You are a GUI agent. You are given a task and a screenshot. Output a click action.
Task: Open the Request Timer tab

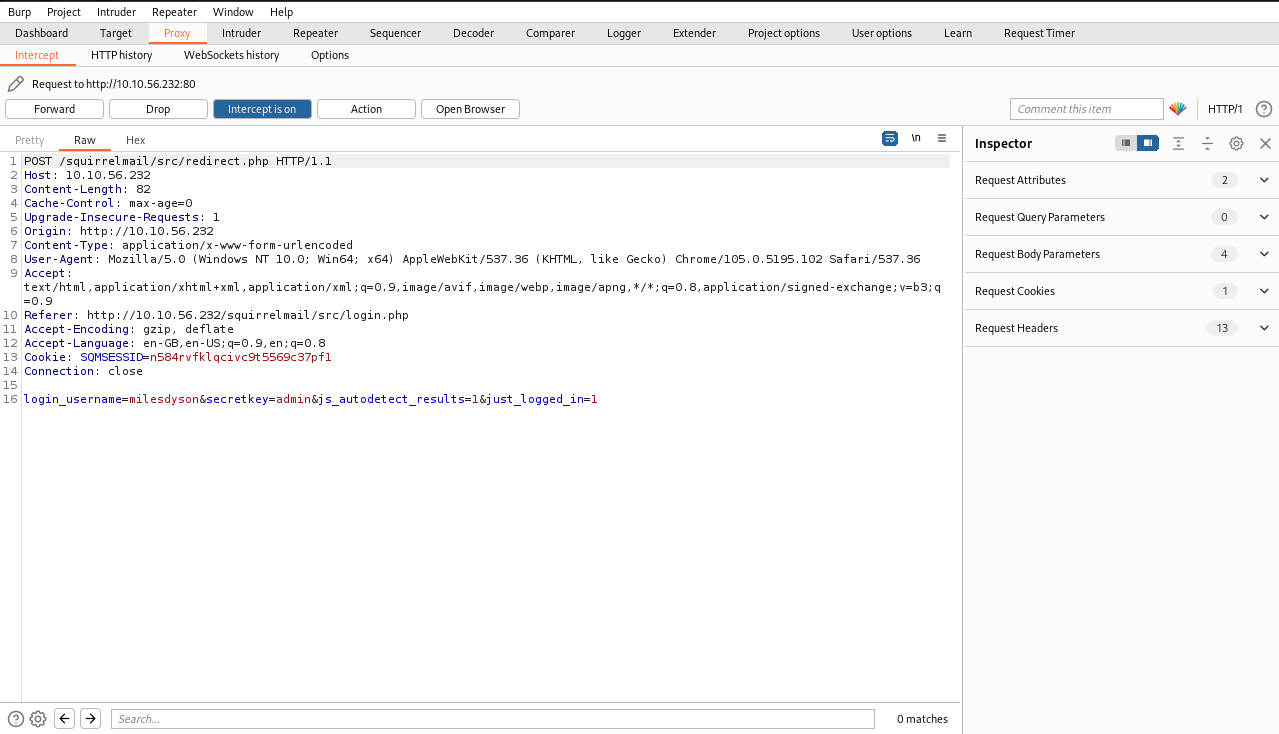tap(1039, 33)
